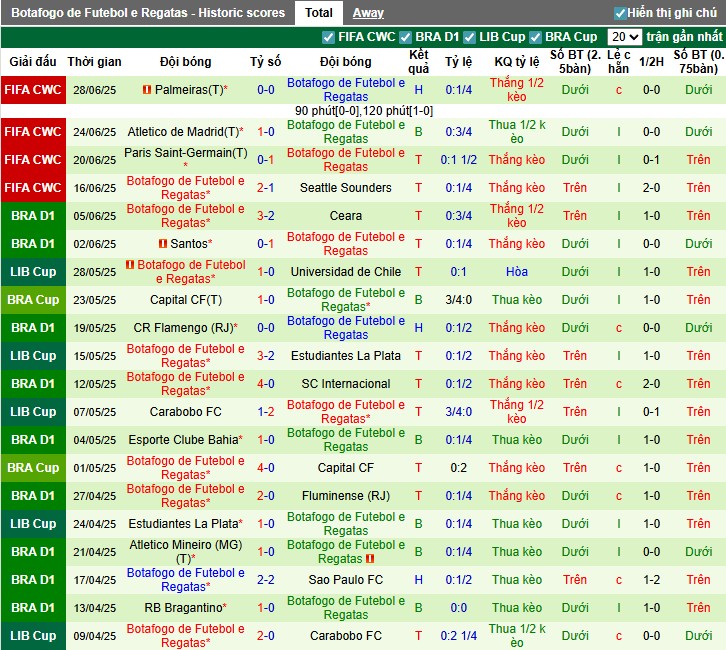
Task: Open Paris Saint-Germain(T) team link
Action: (186, 153)
